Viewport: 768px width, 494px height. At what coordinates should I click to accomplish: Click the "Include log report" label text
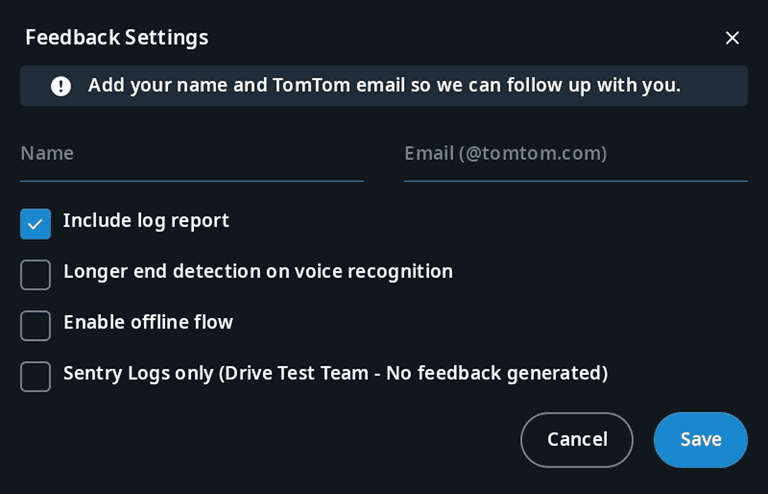146,221
